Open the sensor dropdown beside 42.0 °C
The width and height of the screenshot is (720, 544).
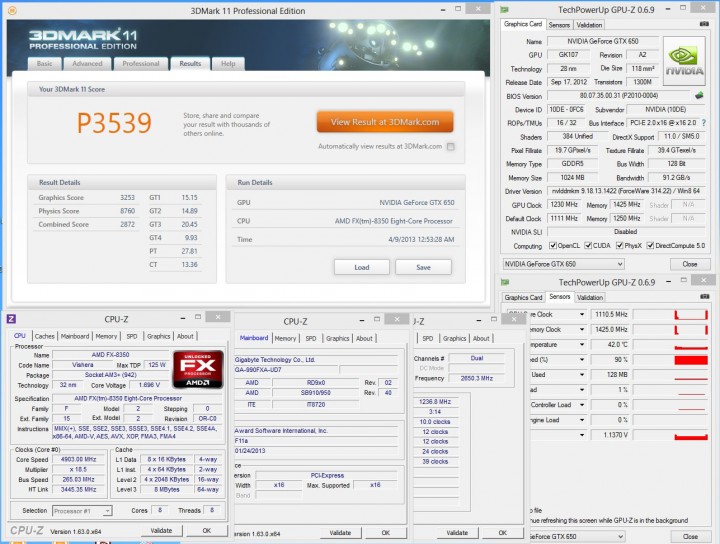tap(582, 345)
